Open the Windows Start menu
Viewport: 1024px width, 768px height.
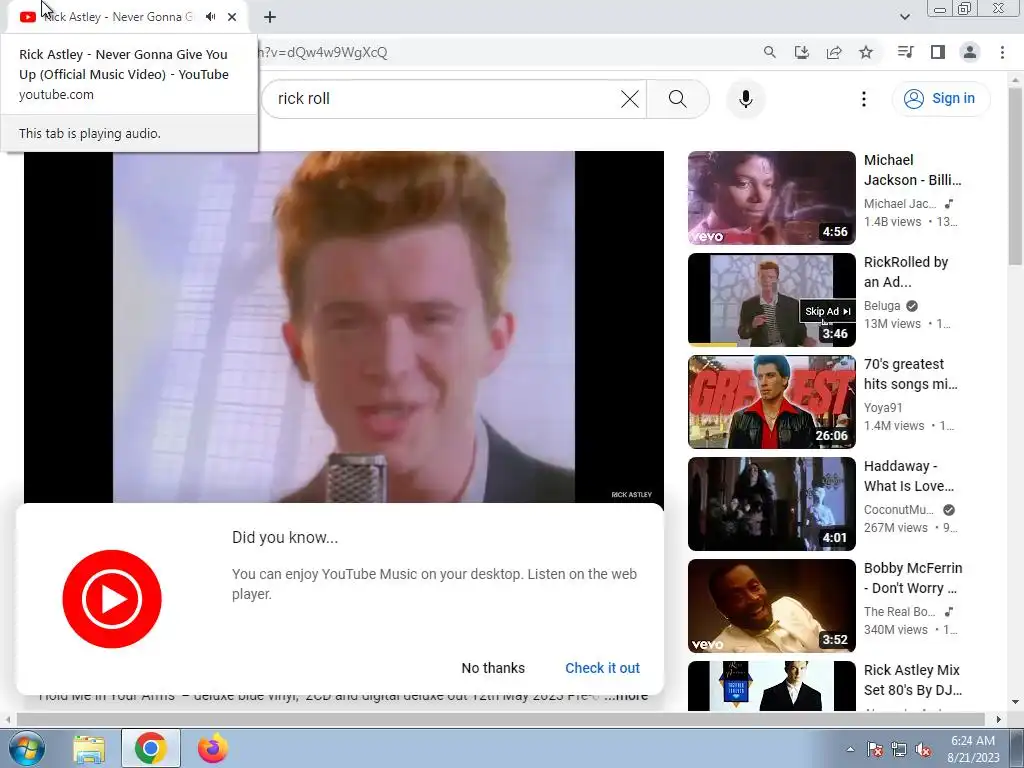pos(26,748)
